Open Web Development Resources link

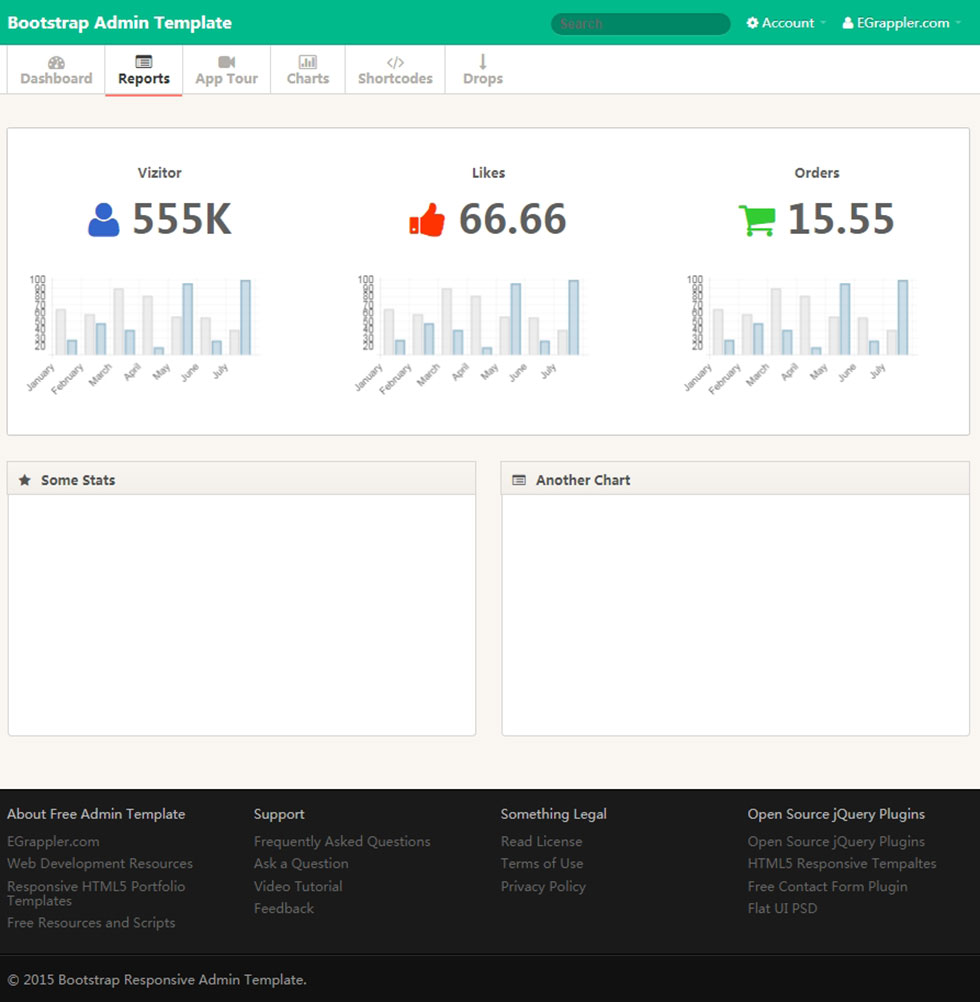point(100,863)
